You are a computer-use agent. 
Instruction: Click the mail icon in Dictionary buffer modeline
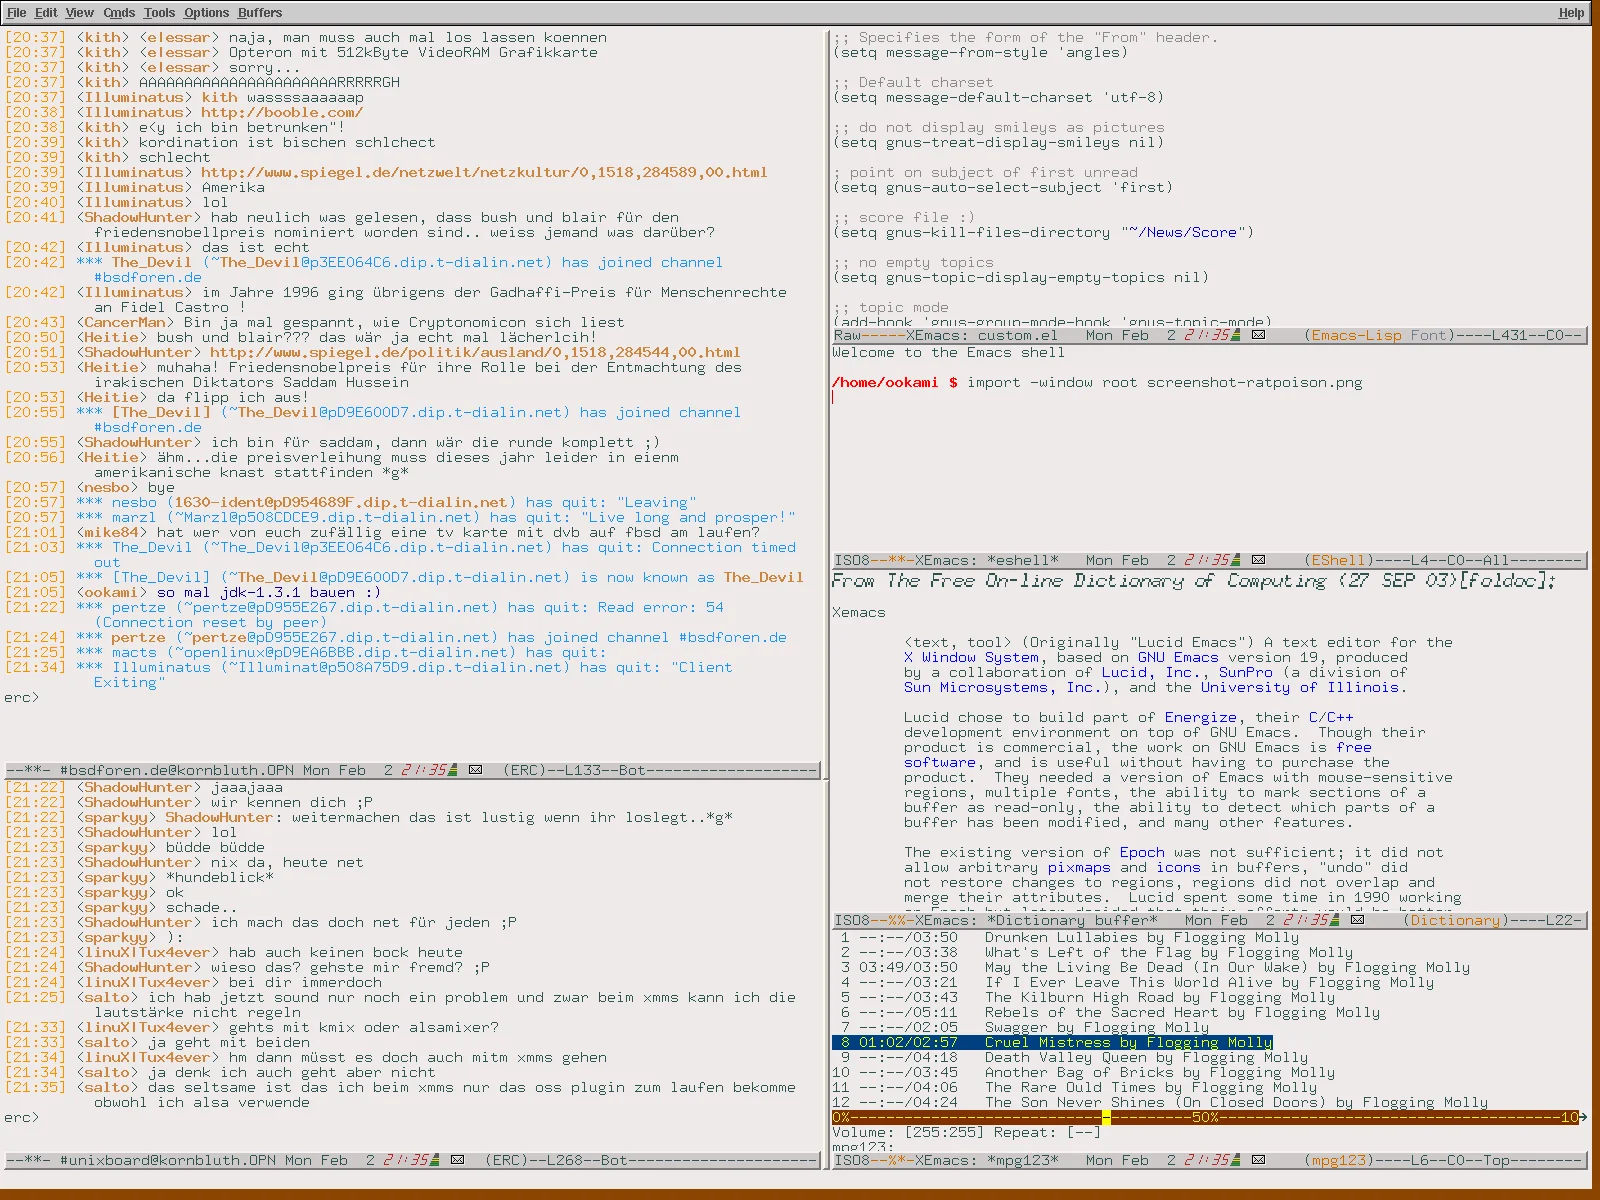[1357, 921]
